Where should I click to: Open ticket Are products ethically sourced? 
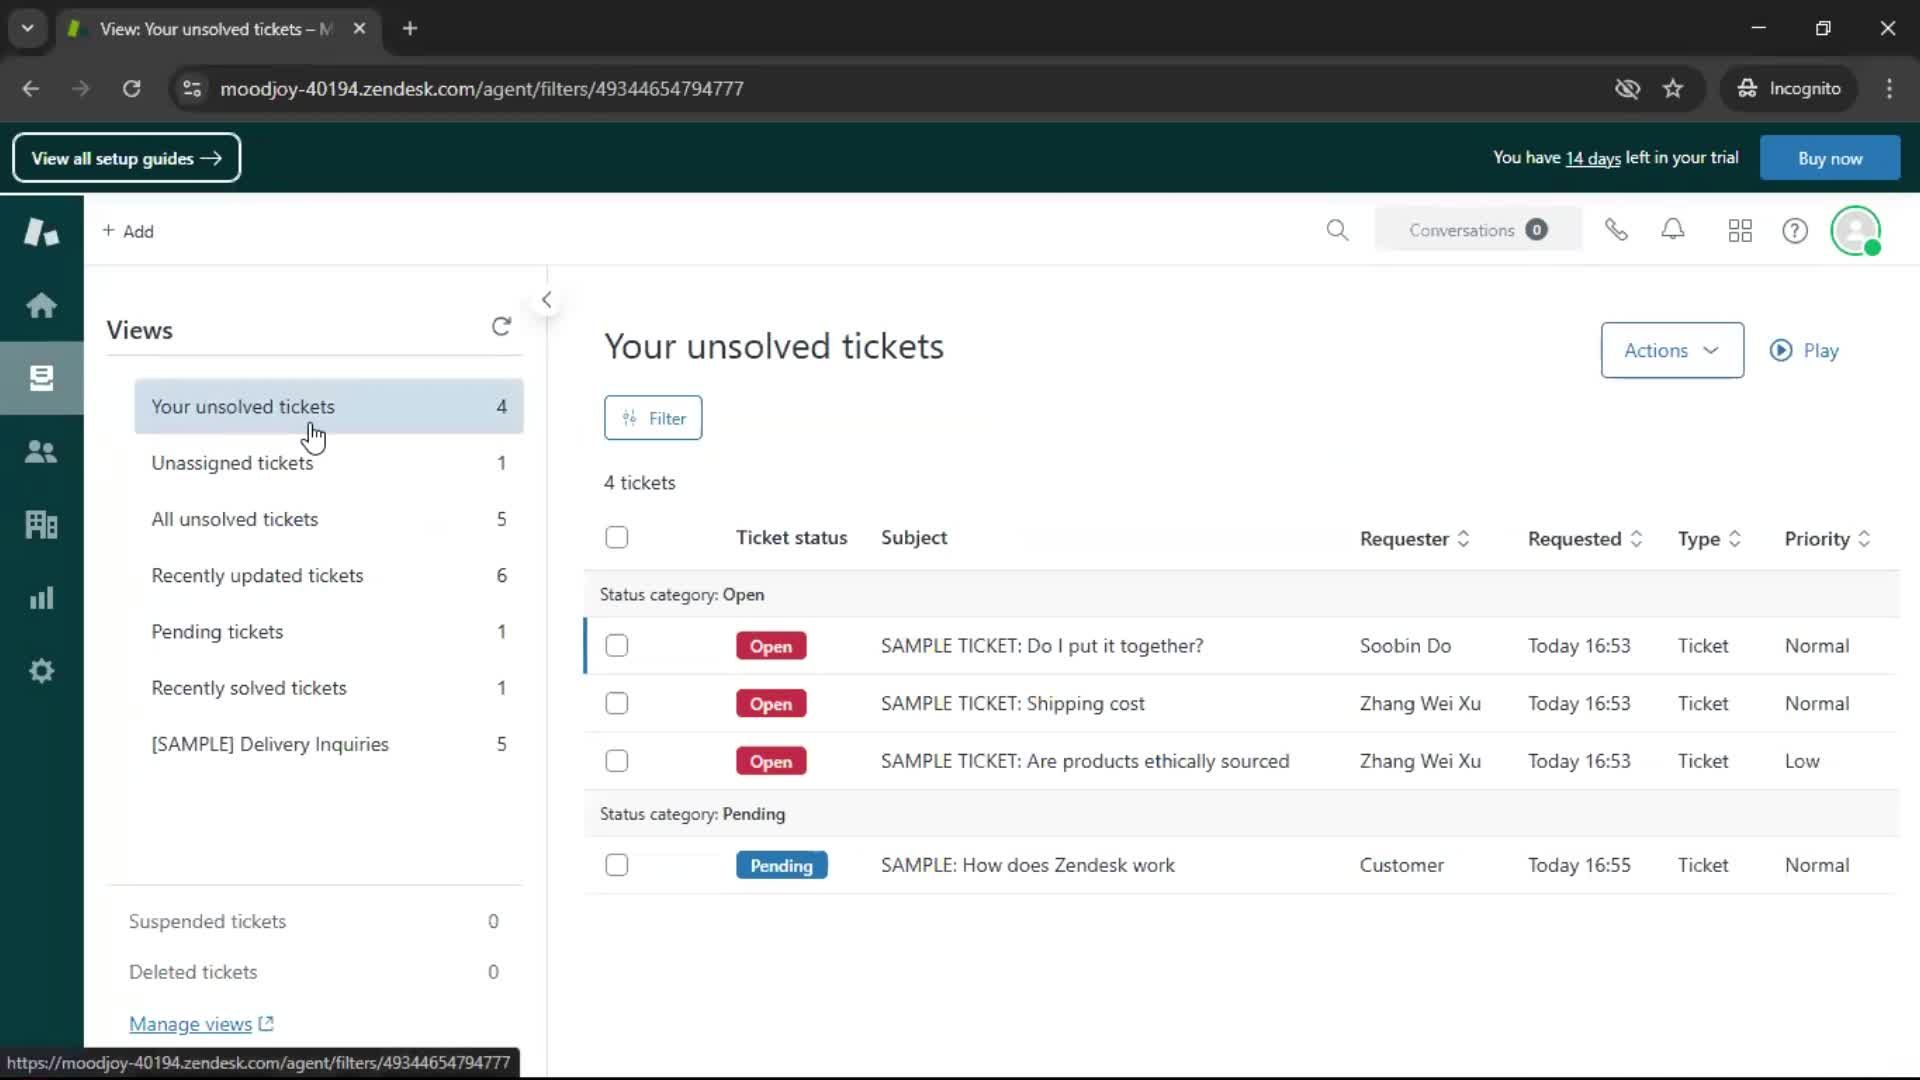(x=1085, y=762)
